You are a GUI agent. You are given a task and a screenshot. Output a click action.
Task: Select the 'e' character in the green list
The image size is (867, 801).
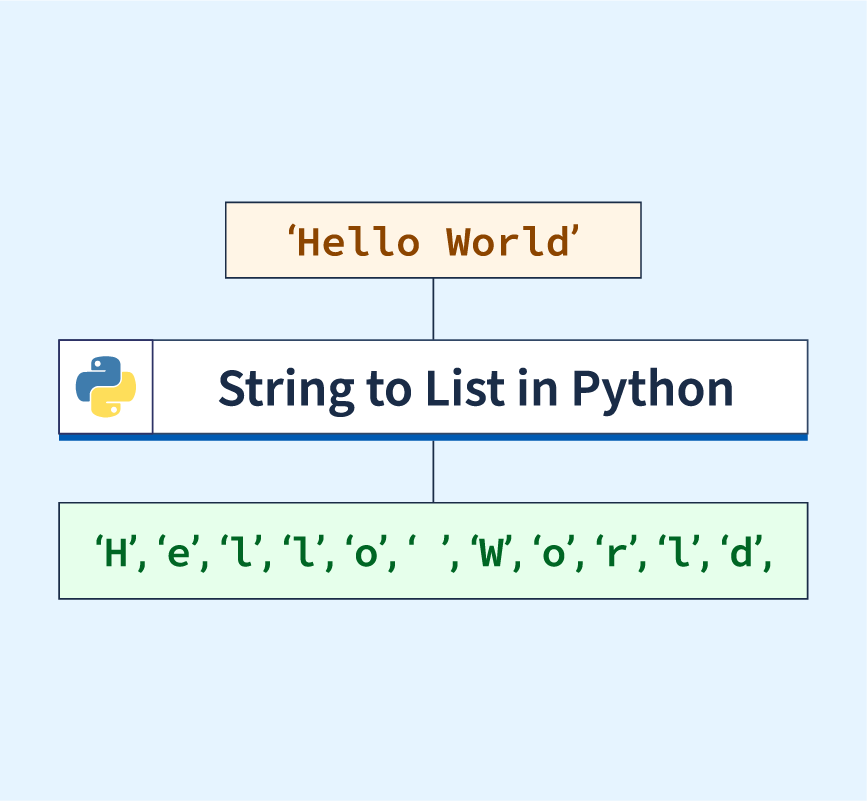[x=180, y=553]
